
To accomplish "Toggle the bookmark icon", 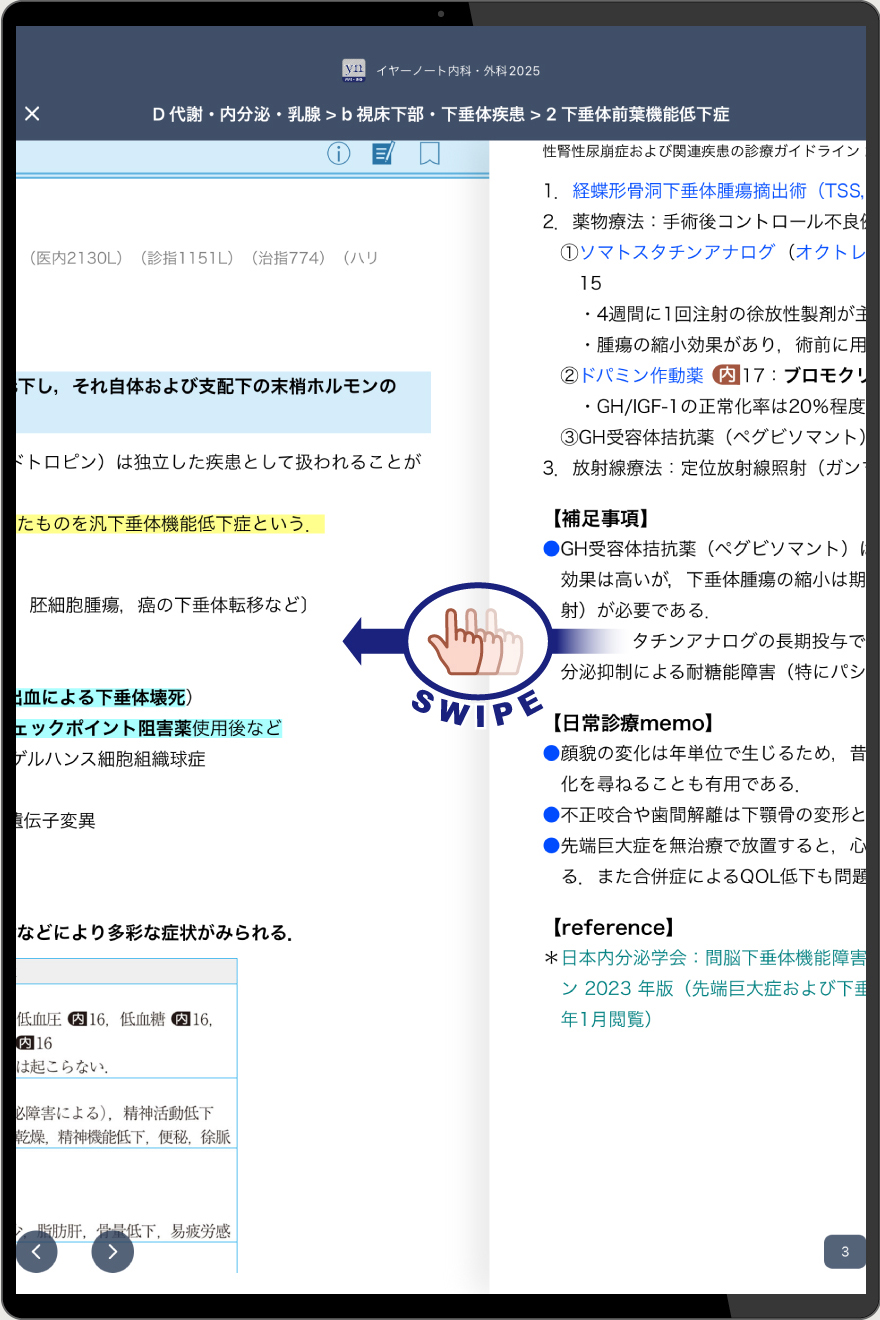I will [x=429, y=153].
